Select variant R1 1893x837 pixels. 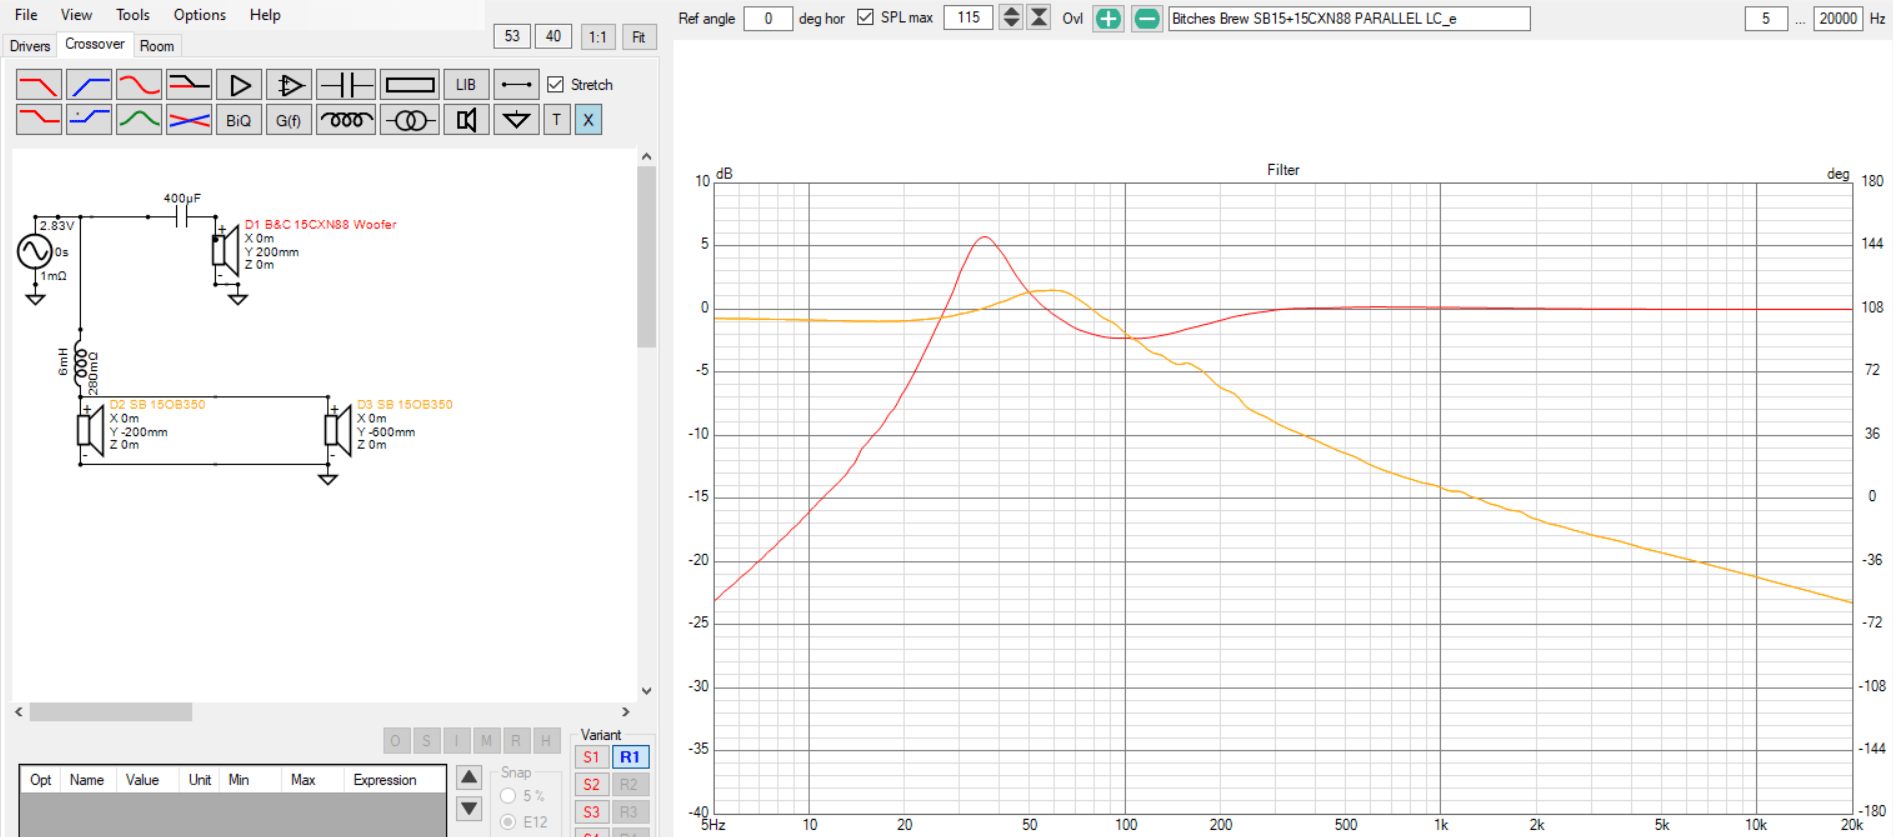[x=630, y=757]
